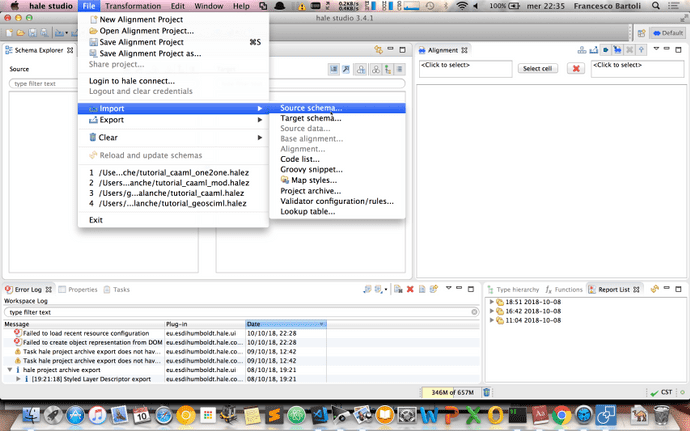690x431 pixels.
Task: Click the Google Chrome icon in Dock
Action: pos(560,414)
